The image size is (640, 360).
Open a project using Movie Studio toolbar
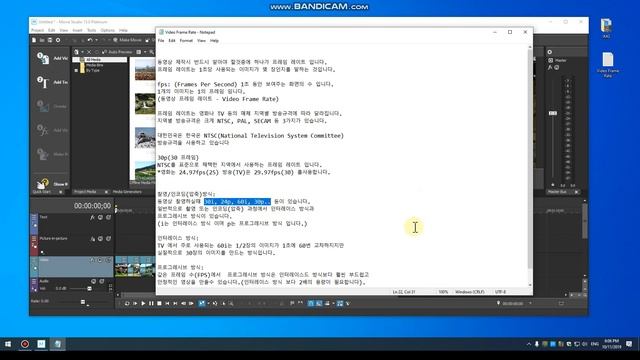click(42, 40)
